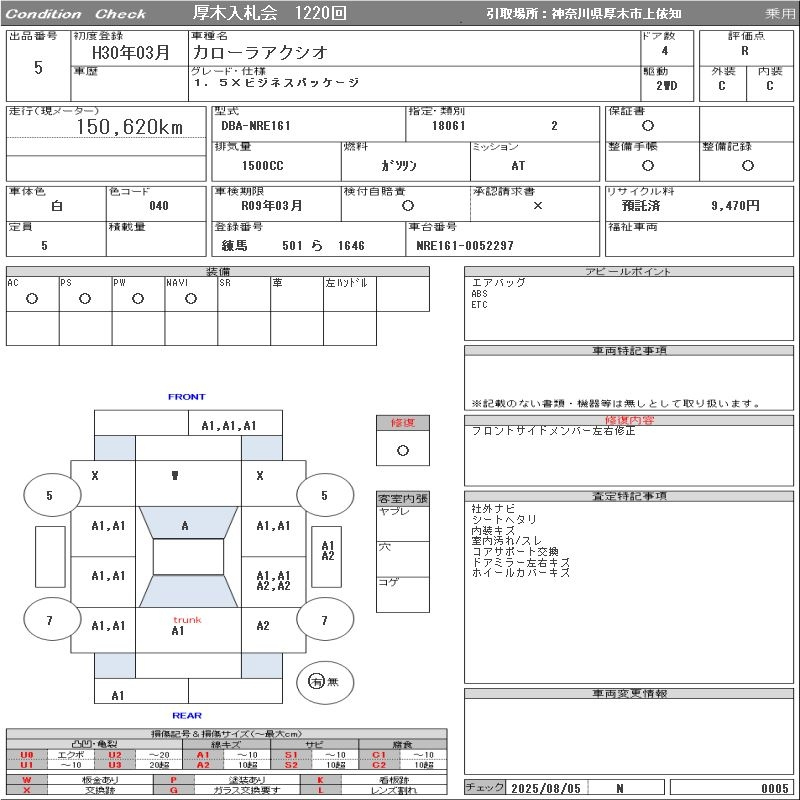Select the car name カローラアクシオ
Image resolution: width=800 pixels, height=800 pixels.
(x=260, y=52)
